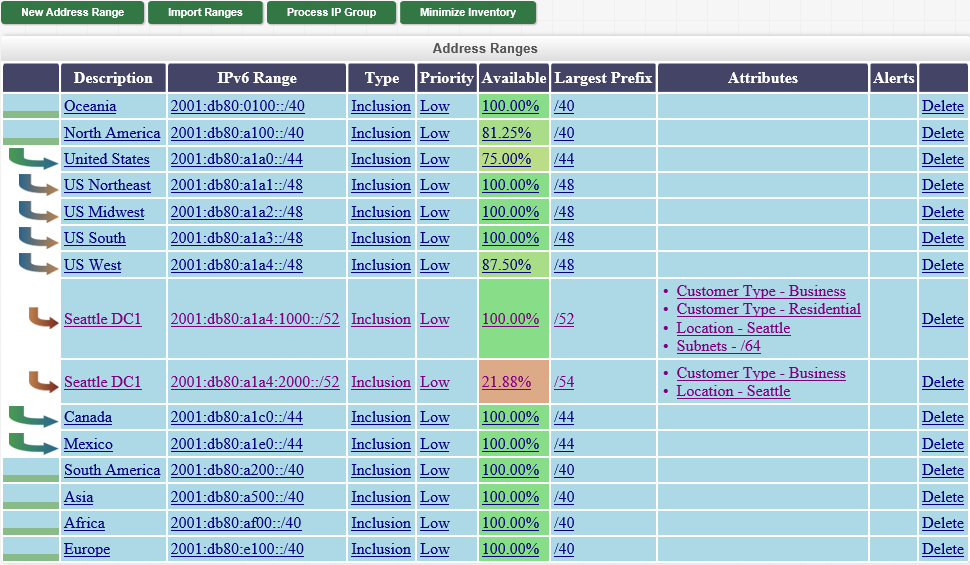The image size is (970, 565).
Task: Delete the Asia address range
Action: [x=942, y=497]
